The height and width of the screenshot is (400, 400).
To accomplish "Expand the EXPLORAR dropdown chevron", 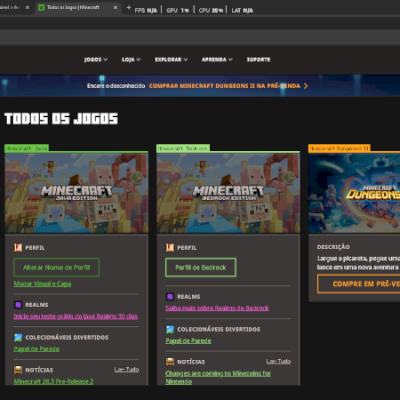I will pos(186,60).
